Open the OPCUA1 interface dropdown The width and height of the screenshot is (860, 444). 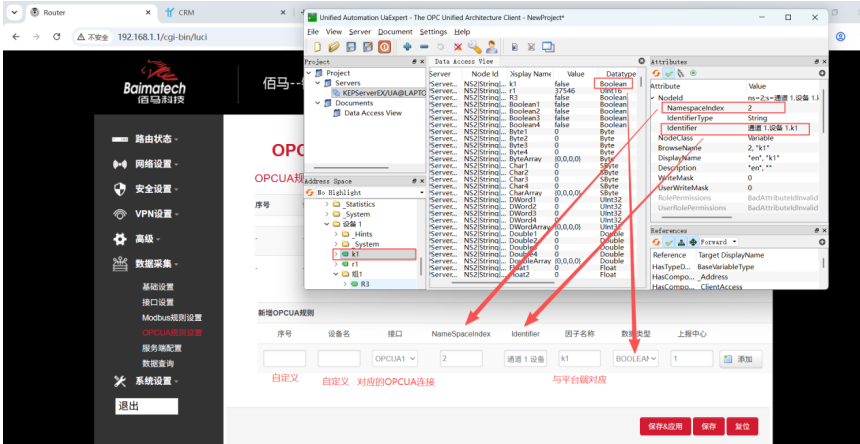(395, 358)
